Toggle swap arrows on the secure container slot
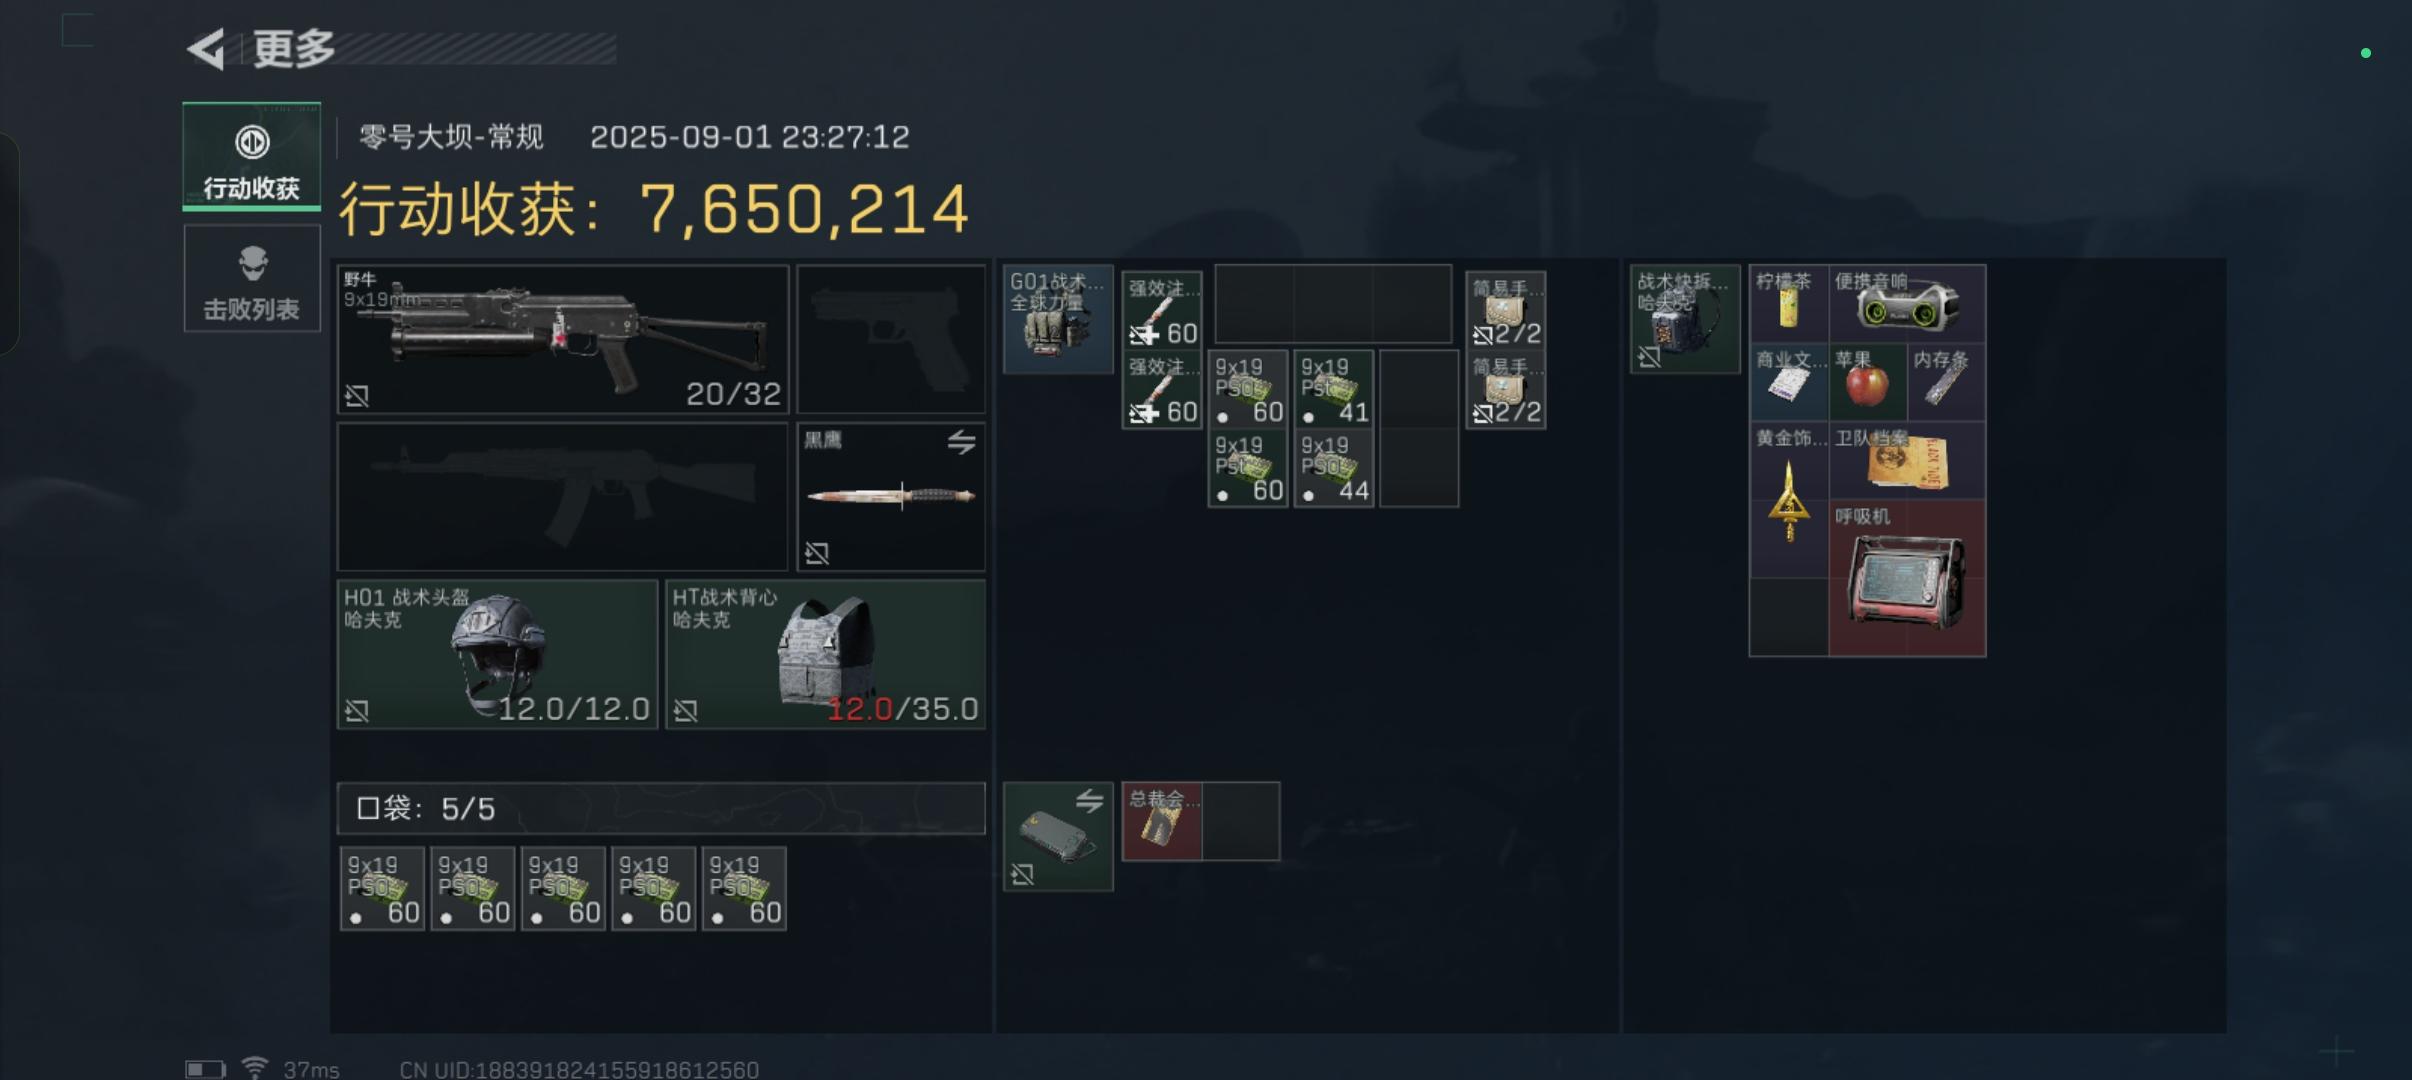 (x=1089, y=800)
